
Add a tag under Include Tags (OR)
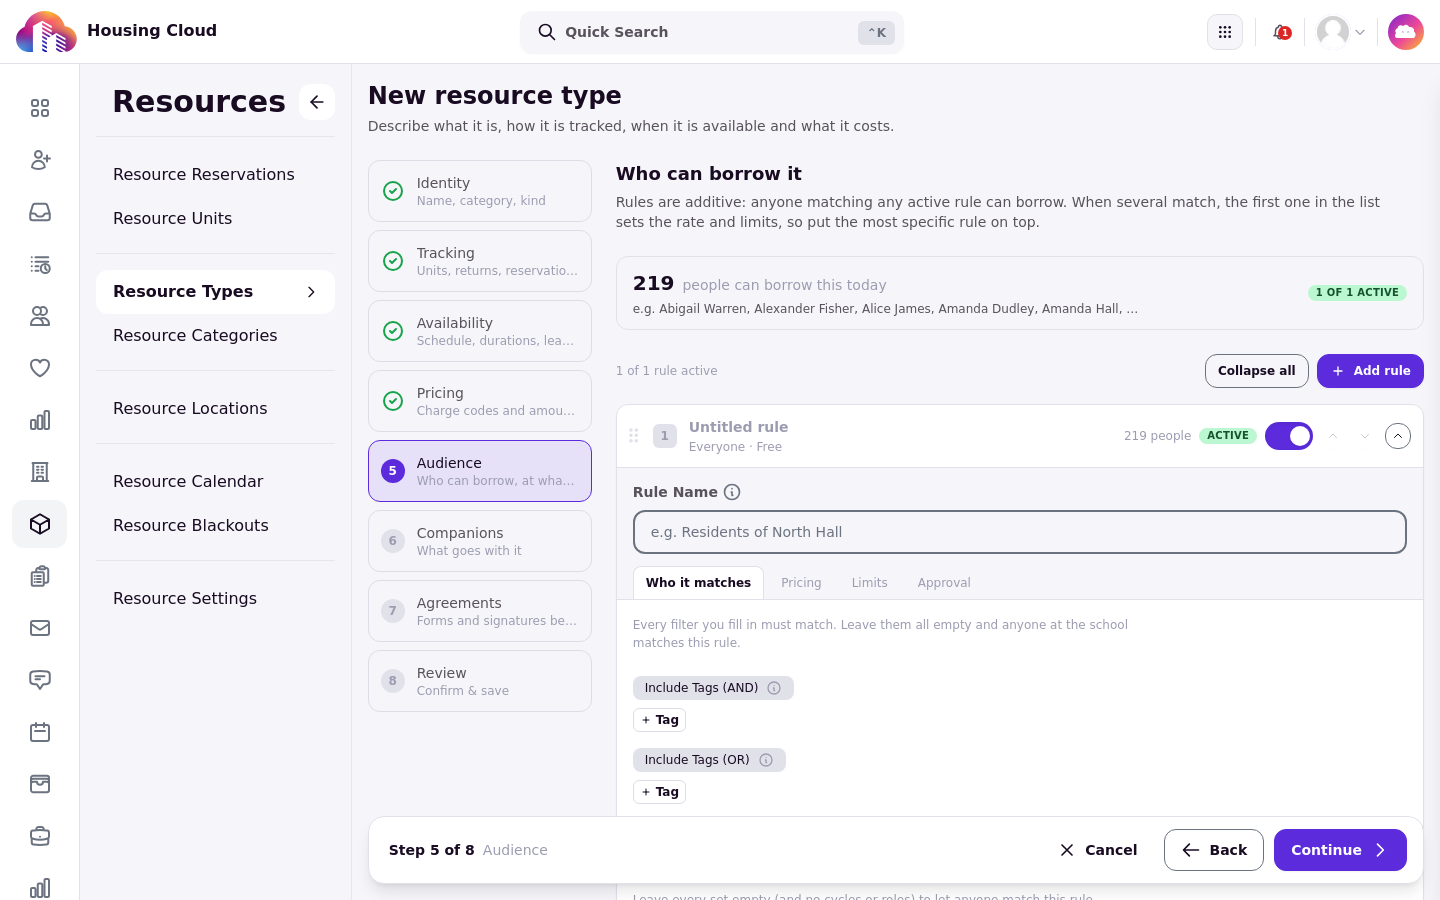tap(659, 792)
